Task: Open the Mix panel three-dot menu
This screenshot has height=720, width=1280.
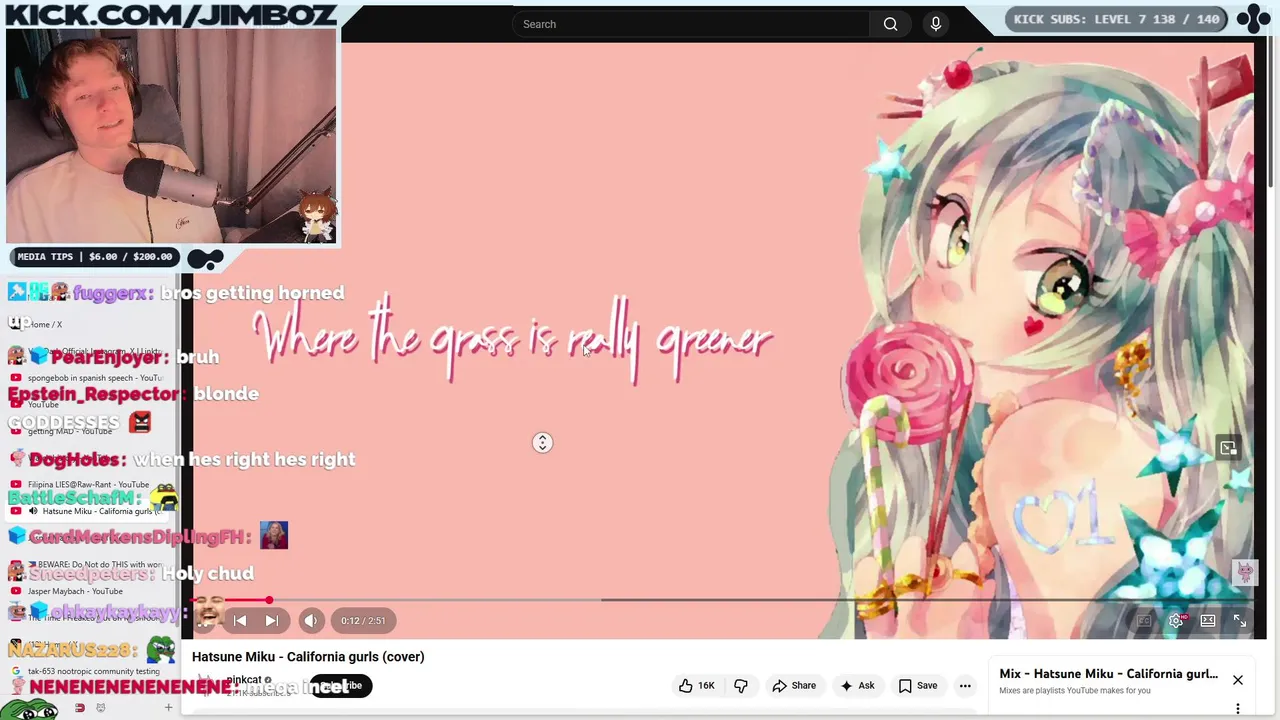Action: click(x=1238, y=709)
